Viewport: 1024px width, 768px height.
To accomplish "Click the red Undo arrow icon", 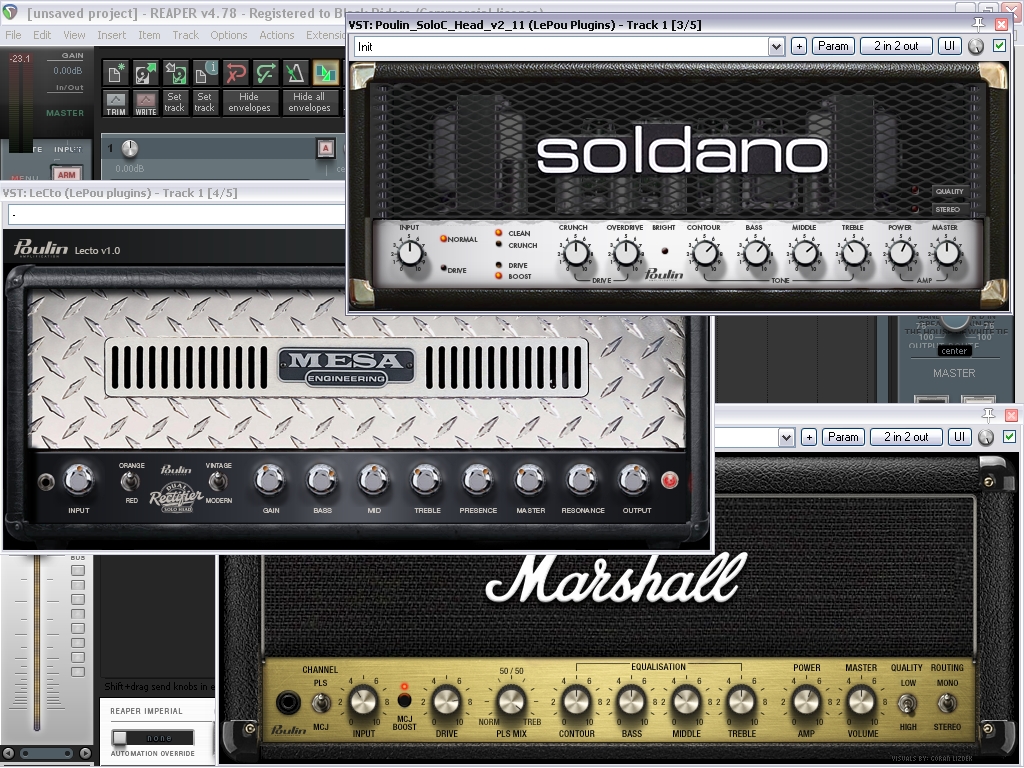I will [x=235, y=73].
